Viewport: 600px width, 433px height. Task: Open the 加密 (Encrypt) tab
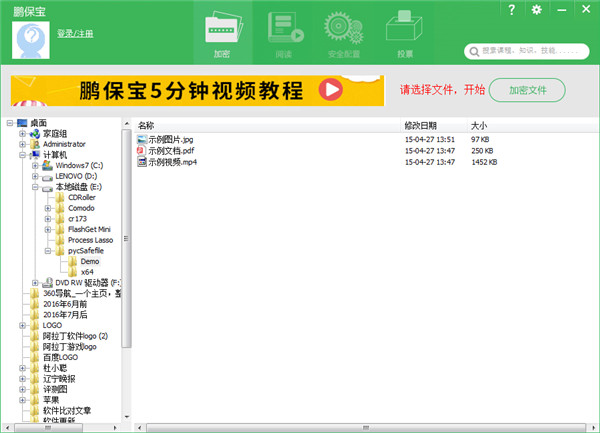click(x=223, y=35)
